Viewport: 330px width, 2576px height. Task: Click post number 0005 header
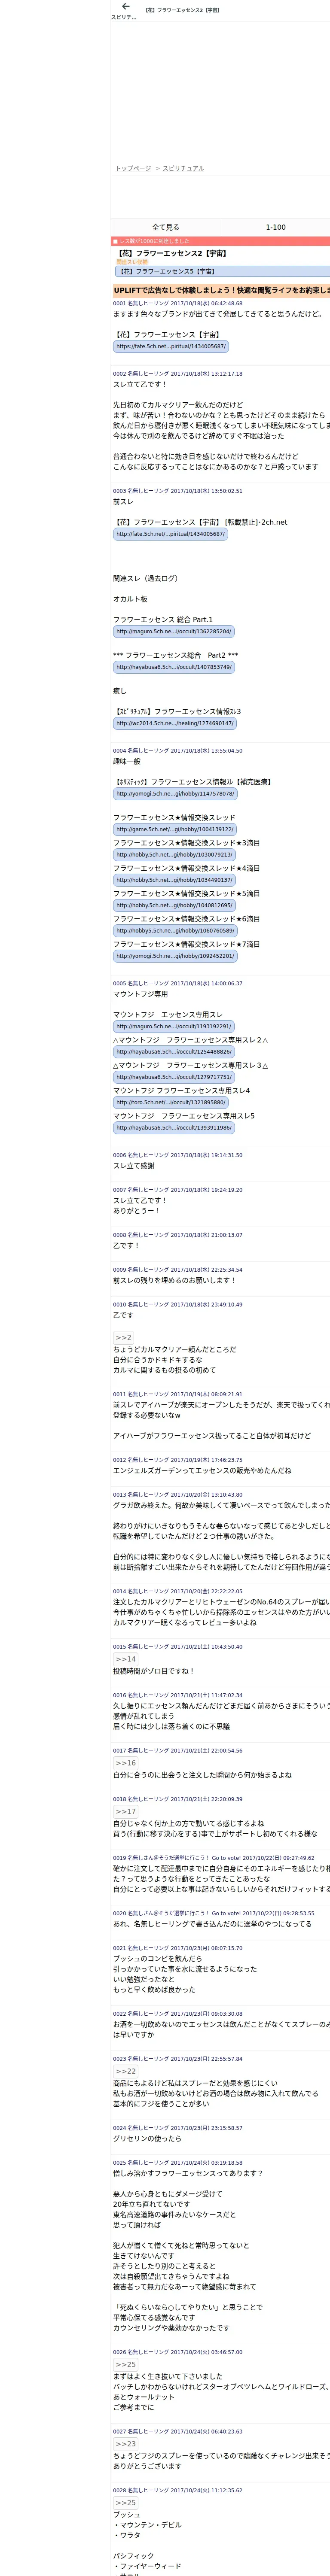[x=177, y=983]
